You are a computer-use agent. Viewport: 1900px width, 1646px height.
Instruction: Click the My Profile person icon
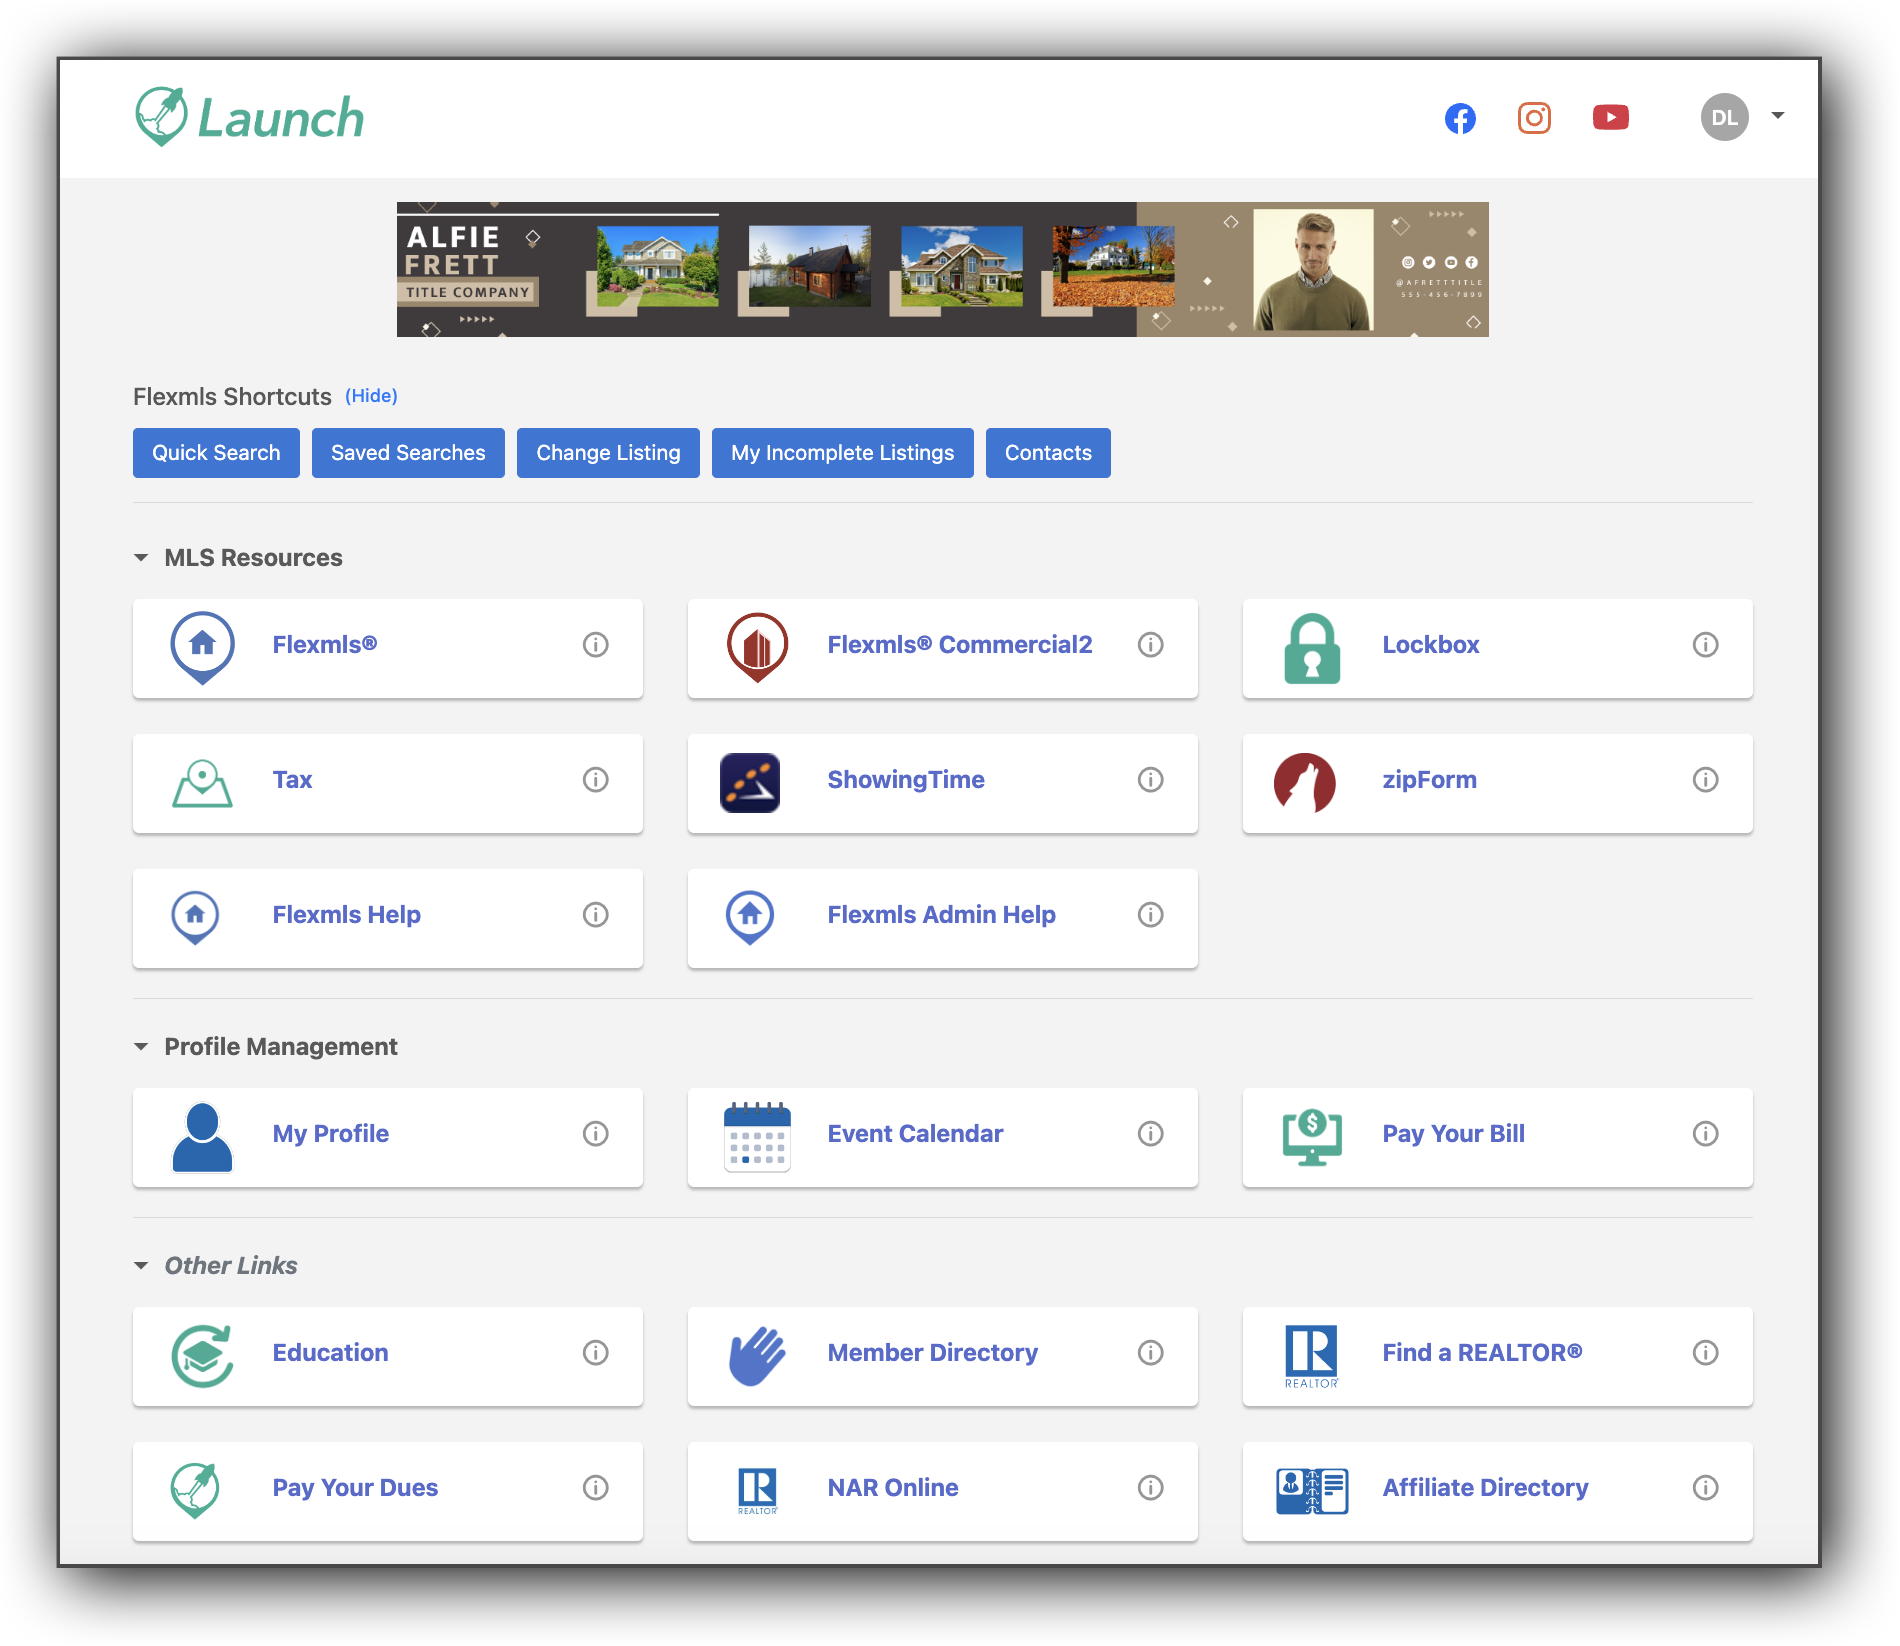point(203,1137)
